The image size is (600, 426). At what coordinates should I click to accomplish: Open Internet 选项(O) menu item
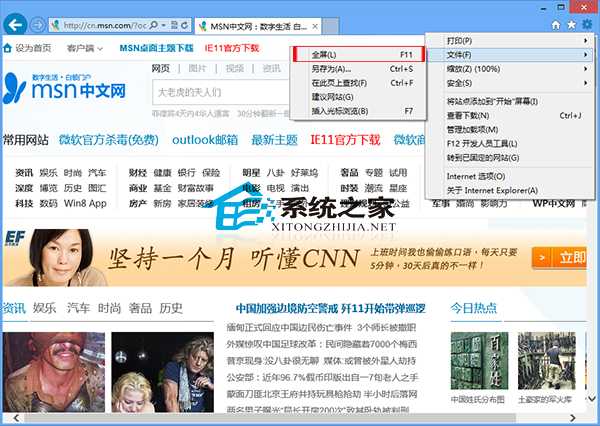[509, 176]
